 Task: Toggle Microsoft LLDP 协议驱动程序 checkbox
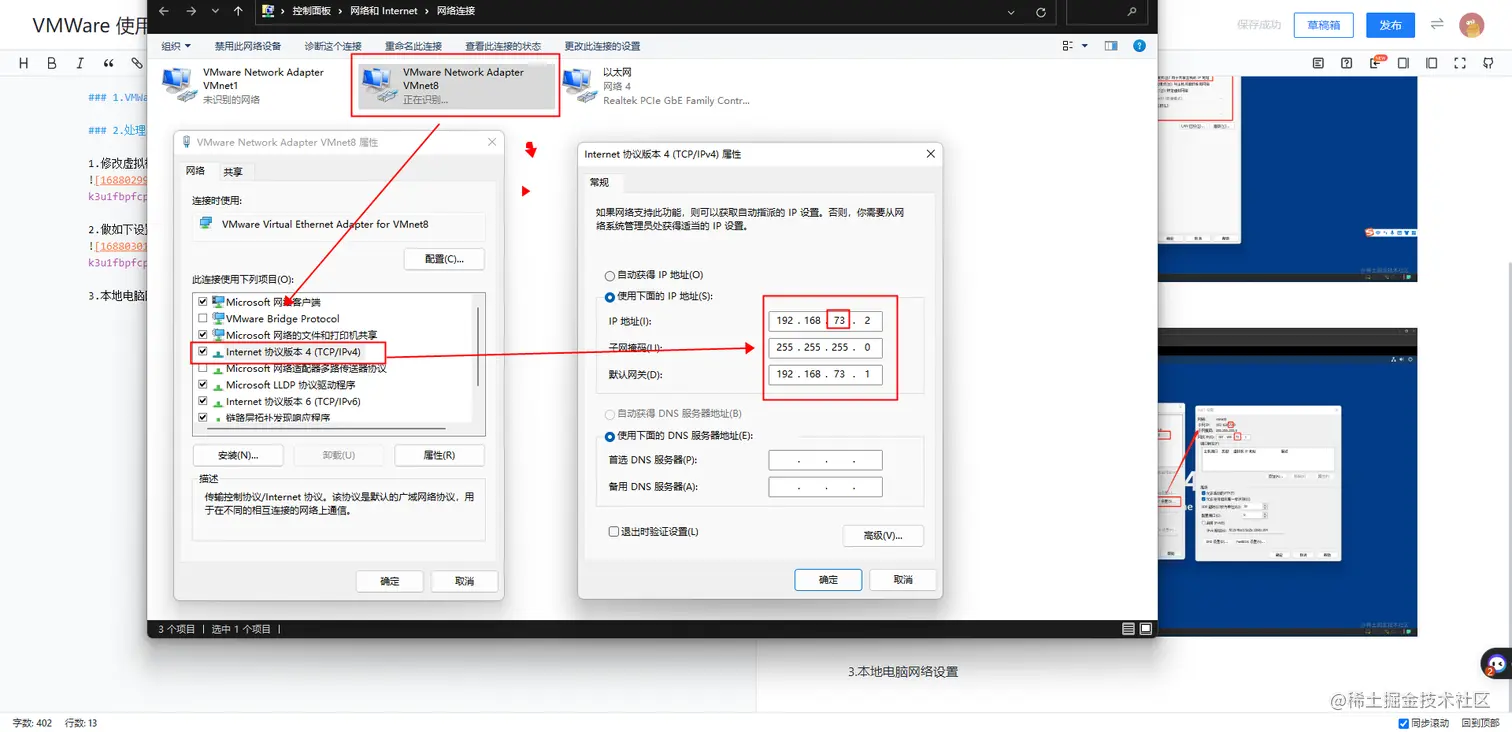click(x=204, y=385)
